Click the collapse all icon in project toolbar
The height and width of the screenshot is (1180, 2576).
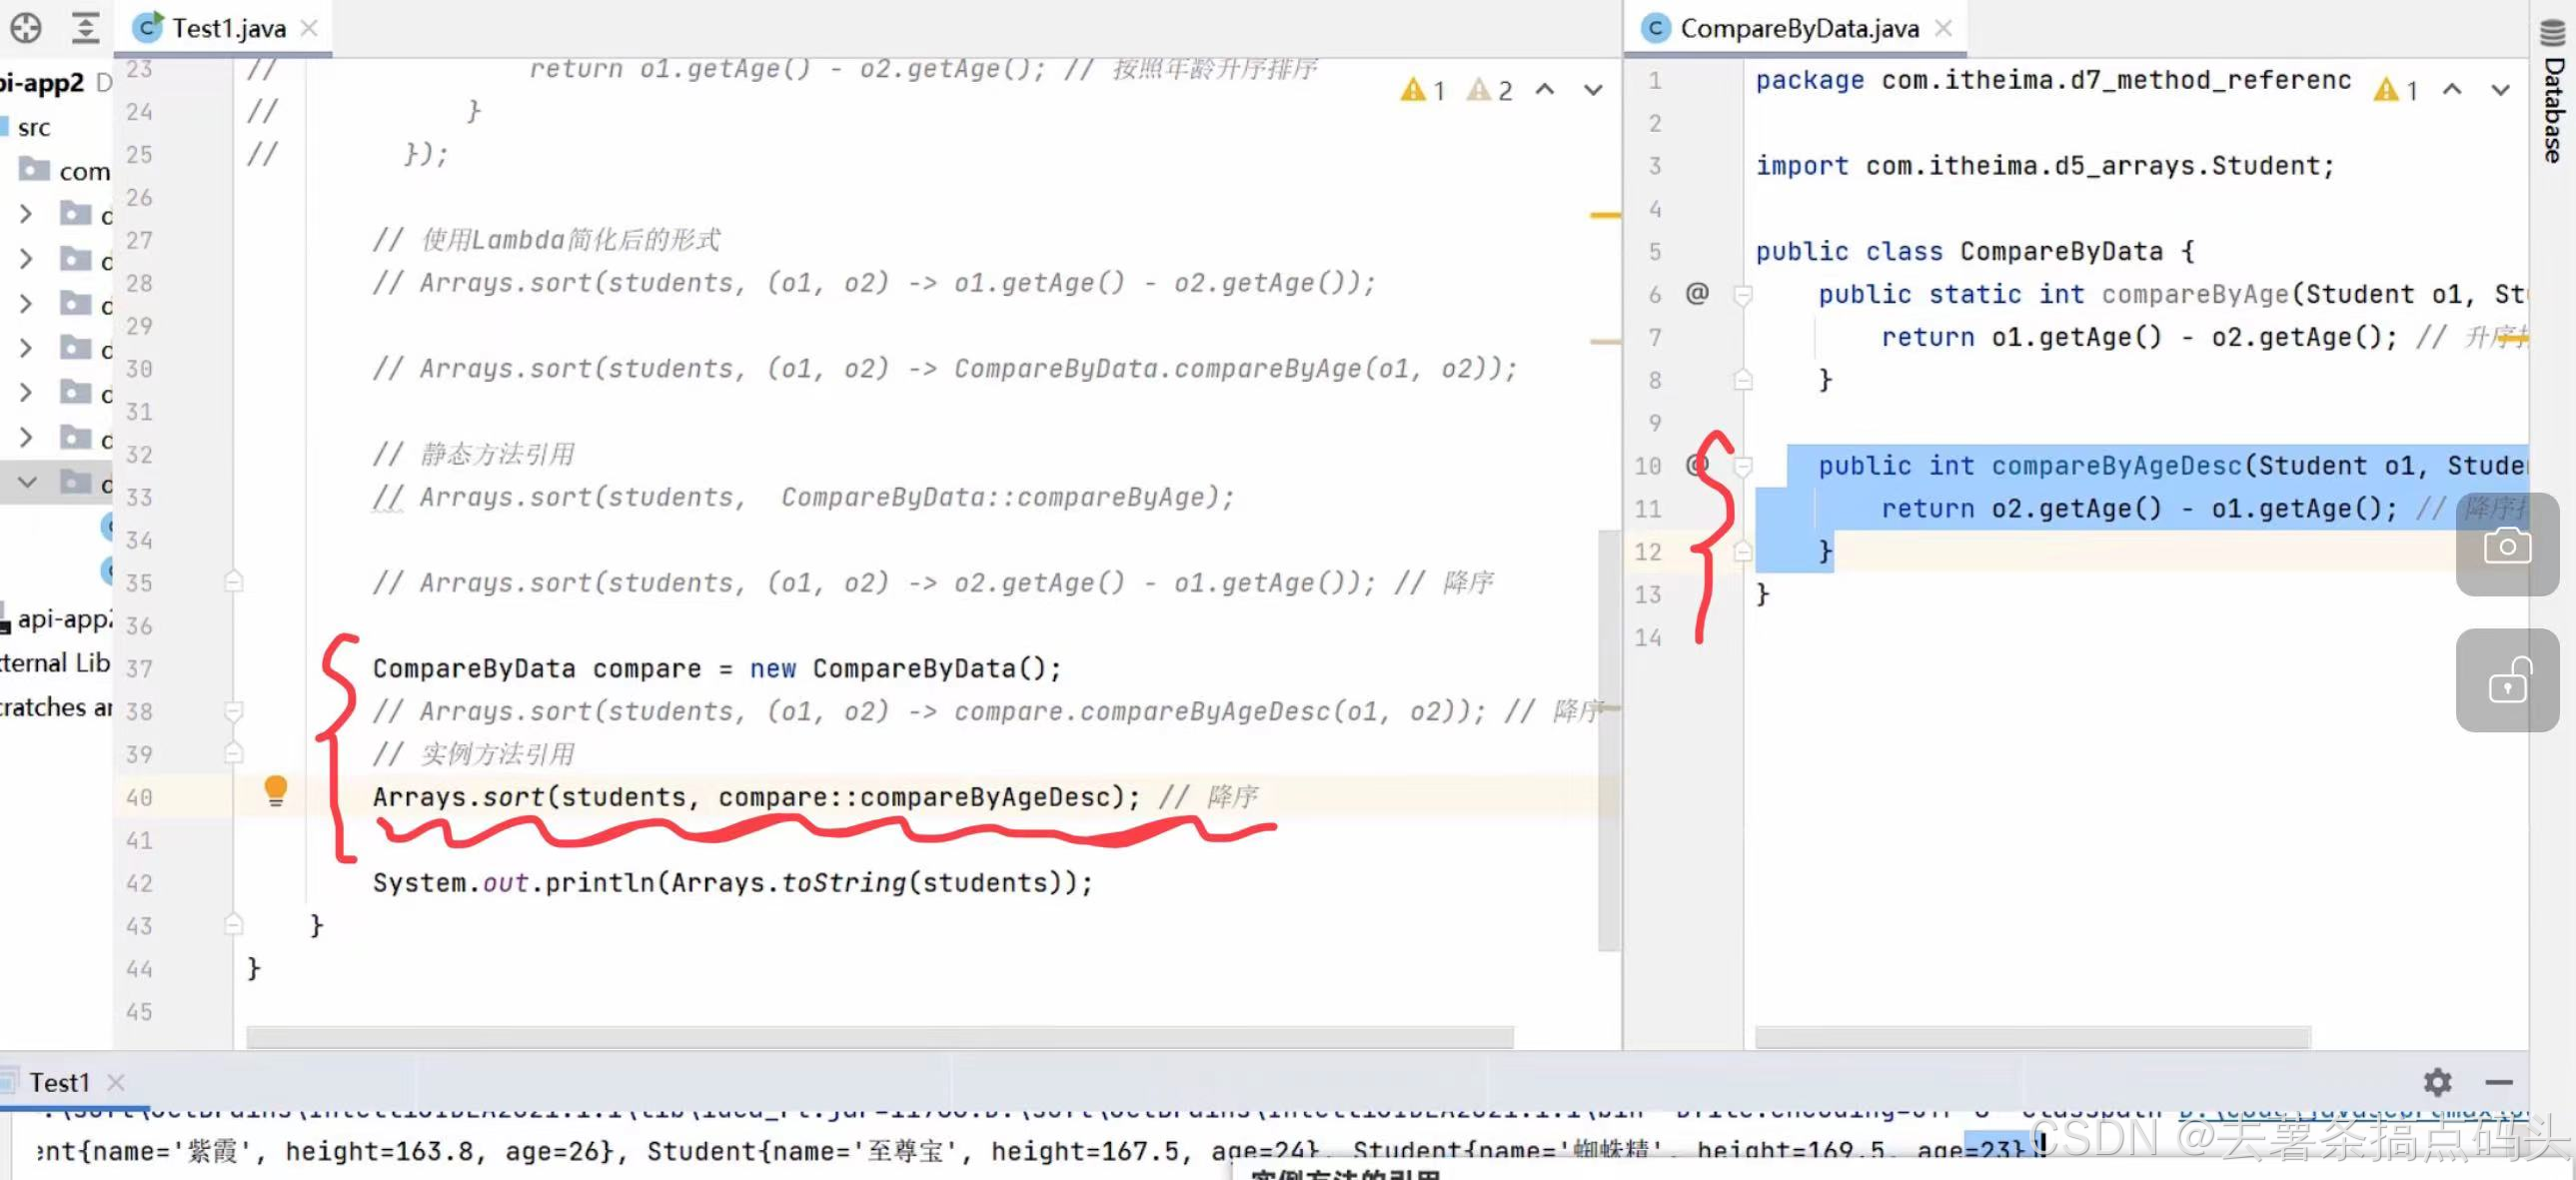[x=86, y=28]
